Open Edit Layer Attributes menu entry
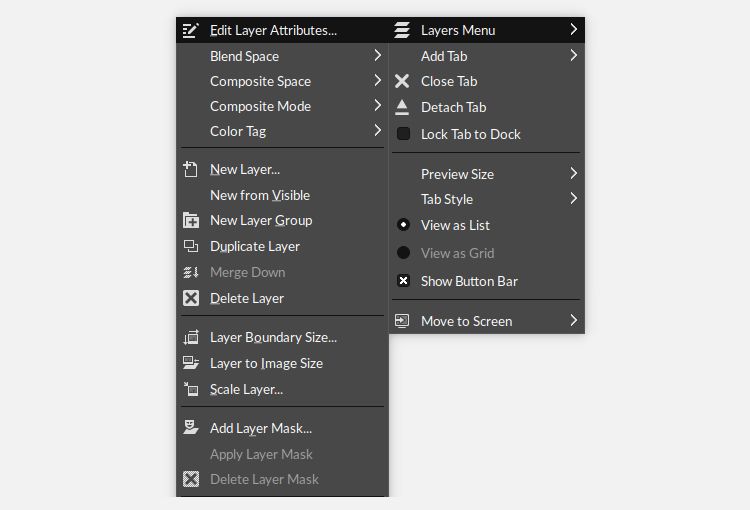Screen dimensions: 750x510 pos(282,30)
